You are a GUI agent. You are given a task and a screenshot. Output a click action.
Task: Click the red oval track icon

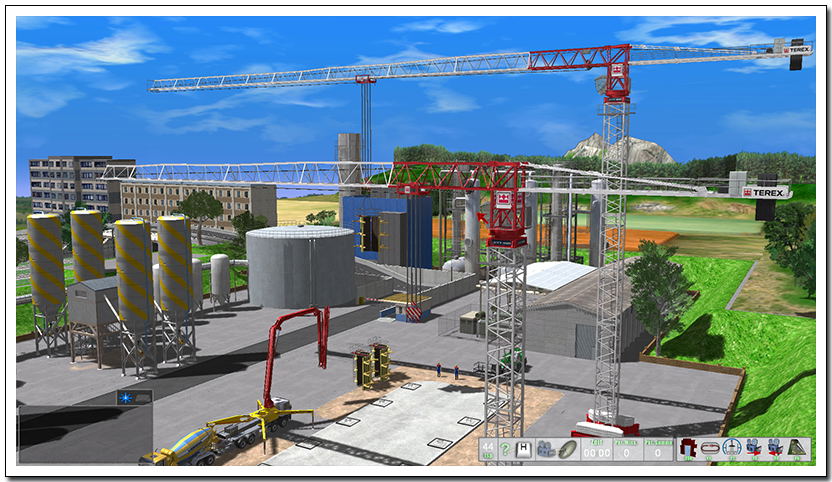(x=710, y=450)
